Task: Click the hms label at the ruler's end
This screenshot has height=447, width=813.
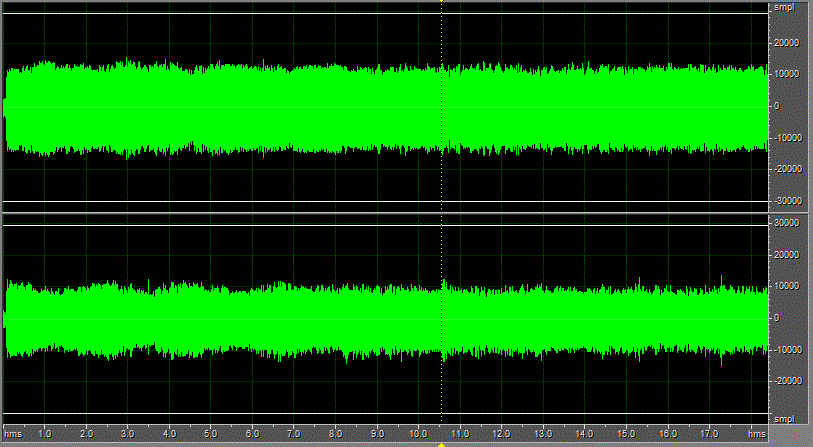Action: click(757, 434)
